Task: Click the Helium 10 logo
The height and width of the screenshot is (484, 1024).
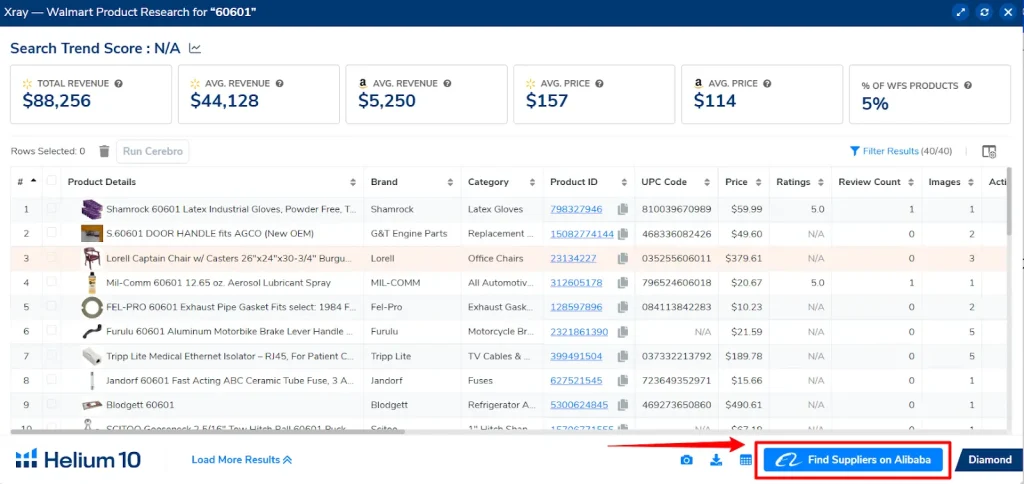Action: point(78,459)
